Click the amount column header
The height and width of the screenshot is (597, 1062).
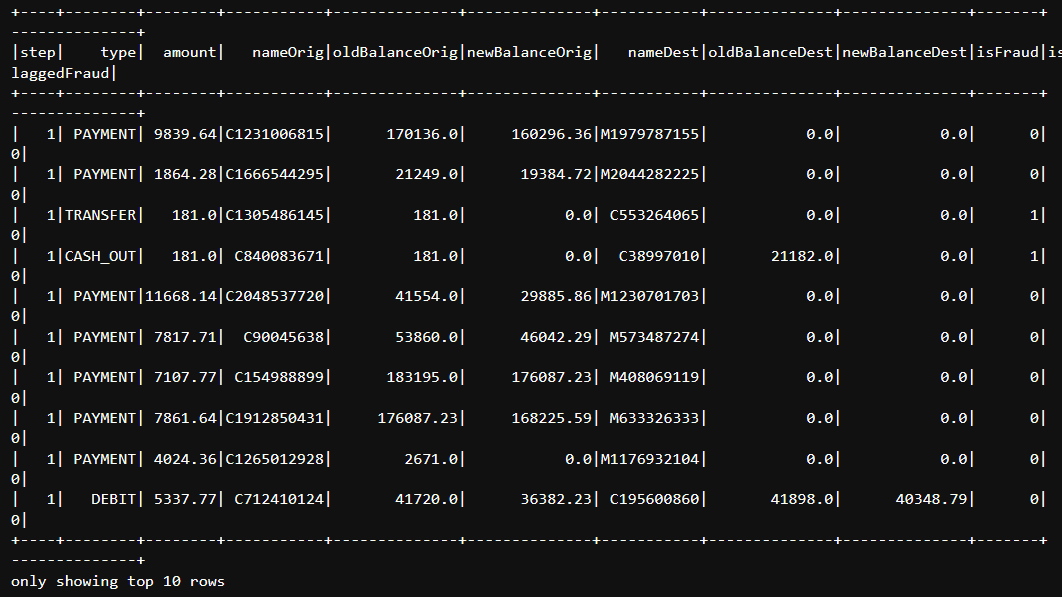click(190, 52)
